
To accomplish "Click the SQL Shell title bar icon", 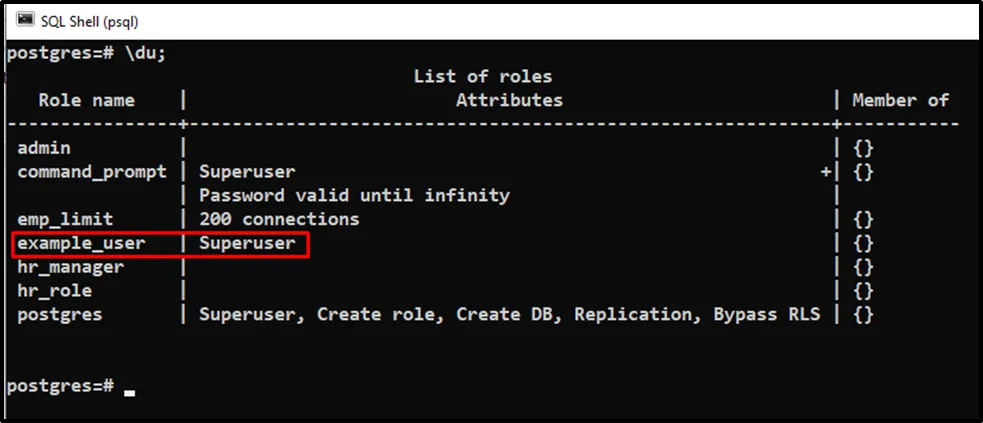I will tap(25, 20).
